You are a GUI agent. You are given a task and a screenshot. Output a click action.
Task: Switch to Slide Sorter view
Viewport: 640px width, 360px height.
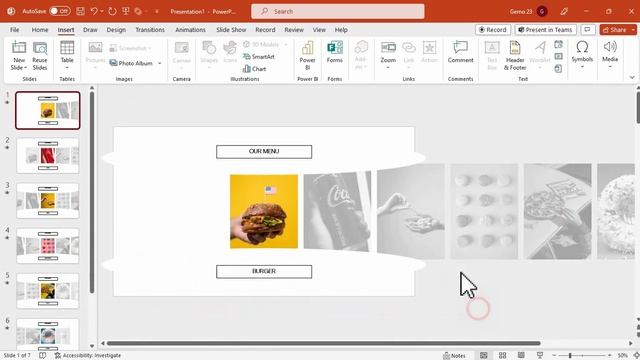click(502, 356)
